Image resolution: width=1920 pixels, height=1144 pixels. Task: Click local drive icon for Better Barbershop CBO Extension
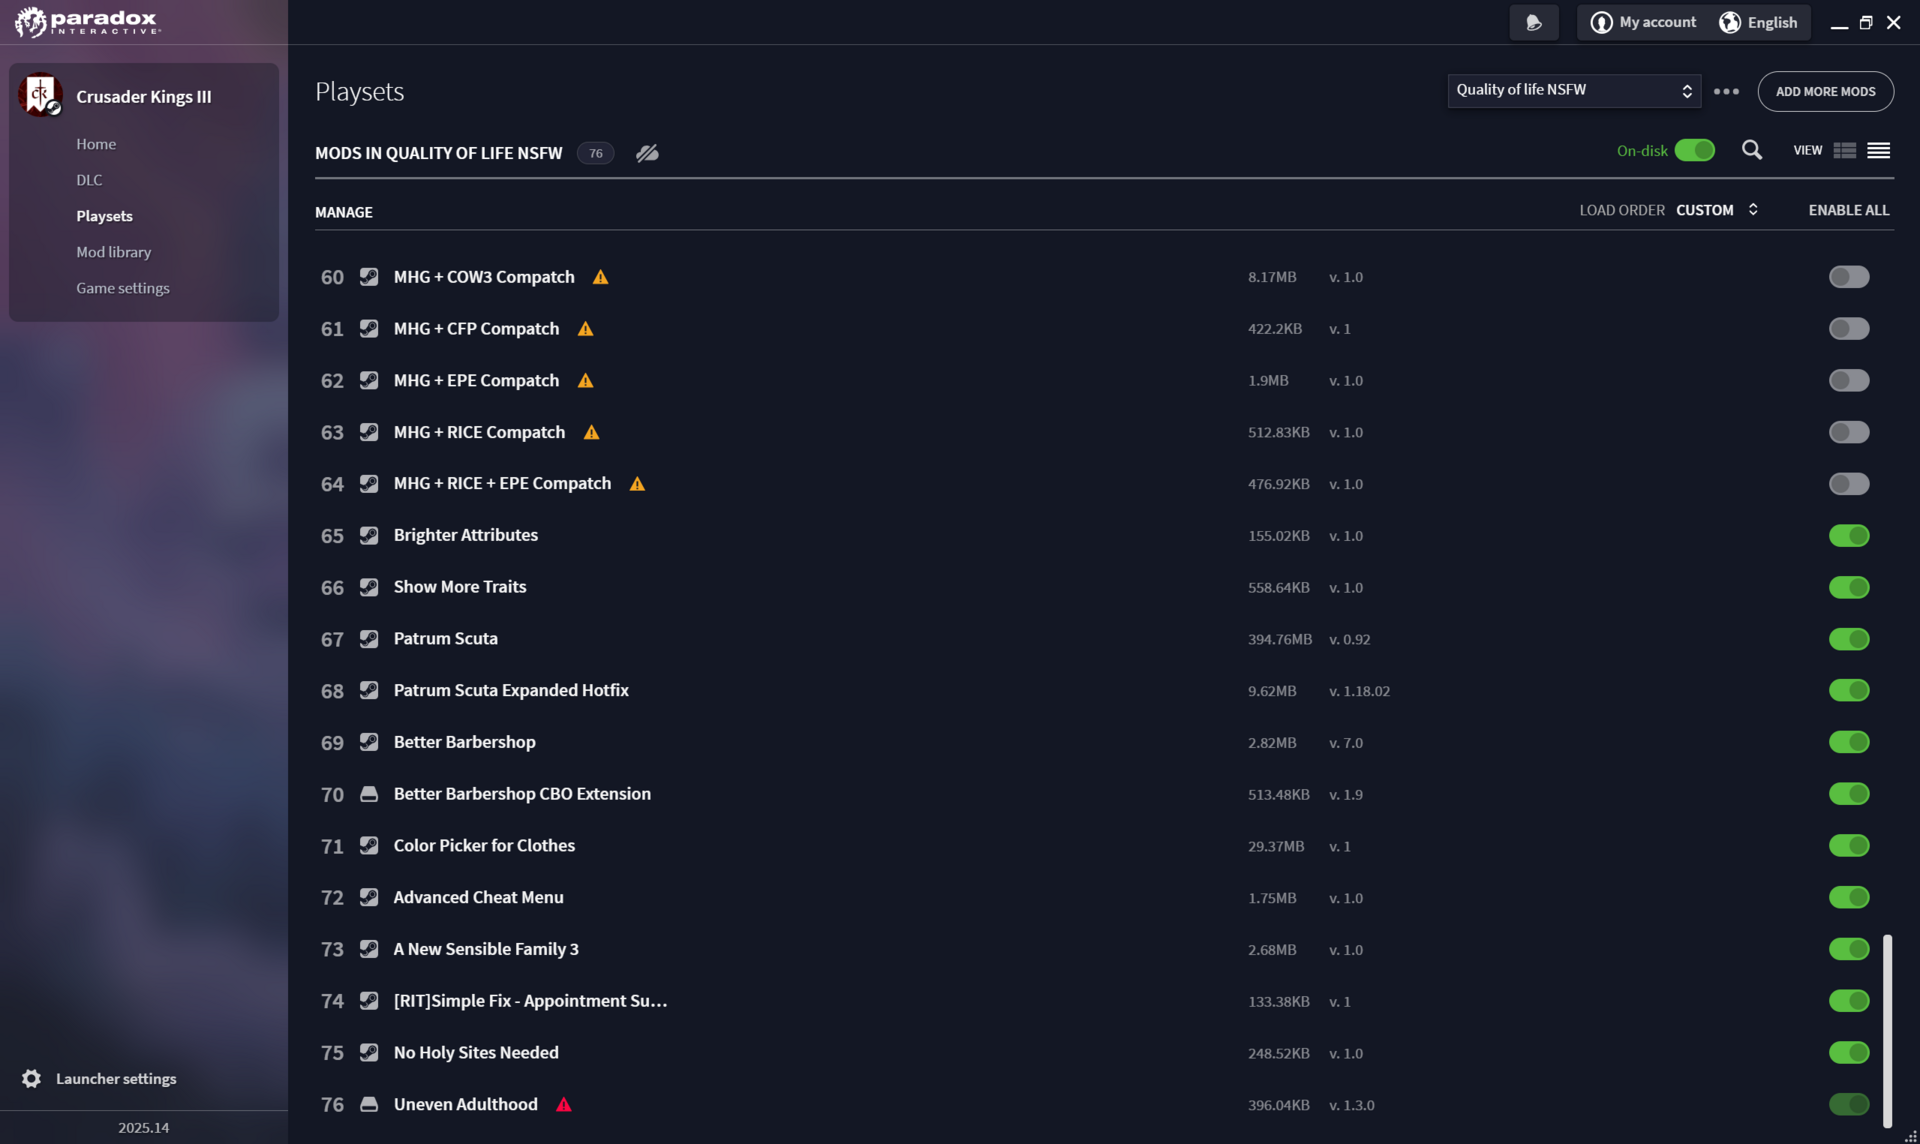369,794
